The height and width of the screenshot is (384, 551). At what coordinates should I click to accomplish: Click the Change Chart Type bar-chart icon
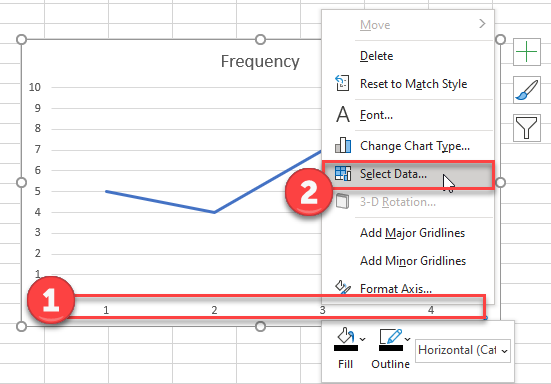(343, 145)
